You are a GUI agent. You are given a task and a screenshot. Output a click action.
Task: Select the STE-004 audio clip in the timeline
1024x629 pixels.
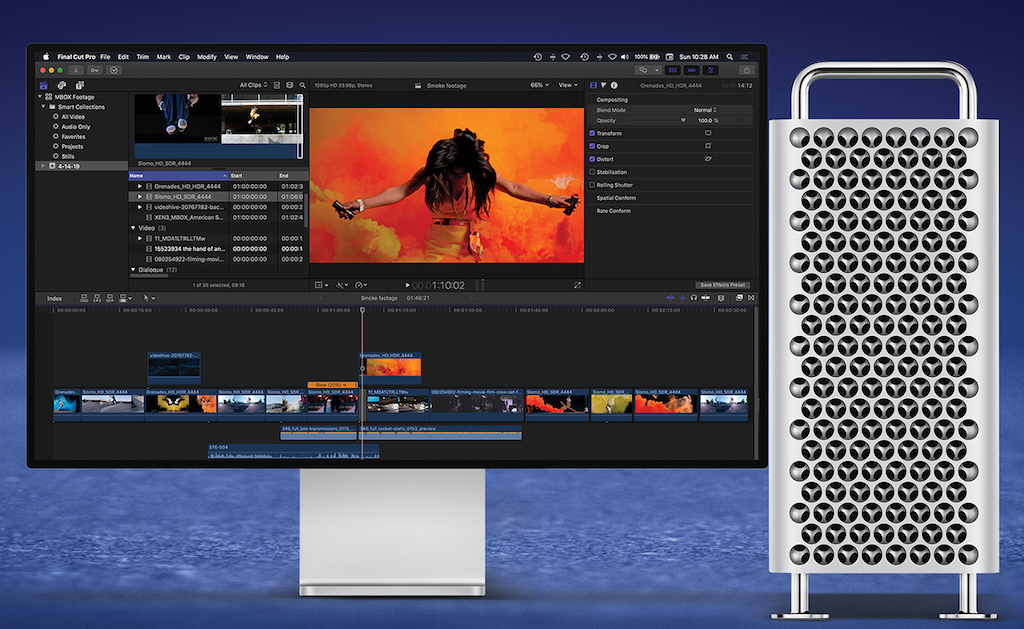pyautogui.click(x=293, y=451)
